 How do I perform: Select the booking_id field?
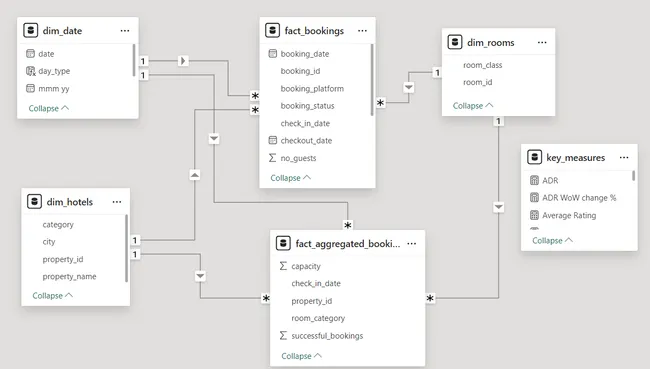tap(301, 71)
